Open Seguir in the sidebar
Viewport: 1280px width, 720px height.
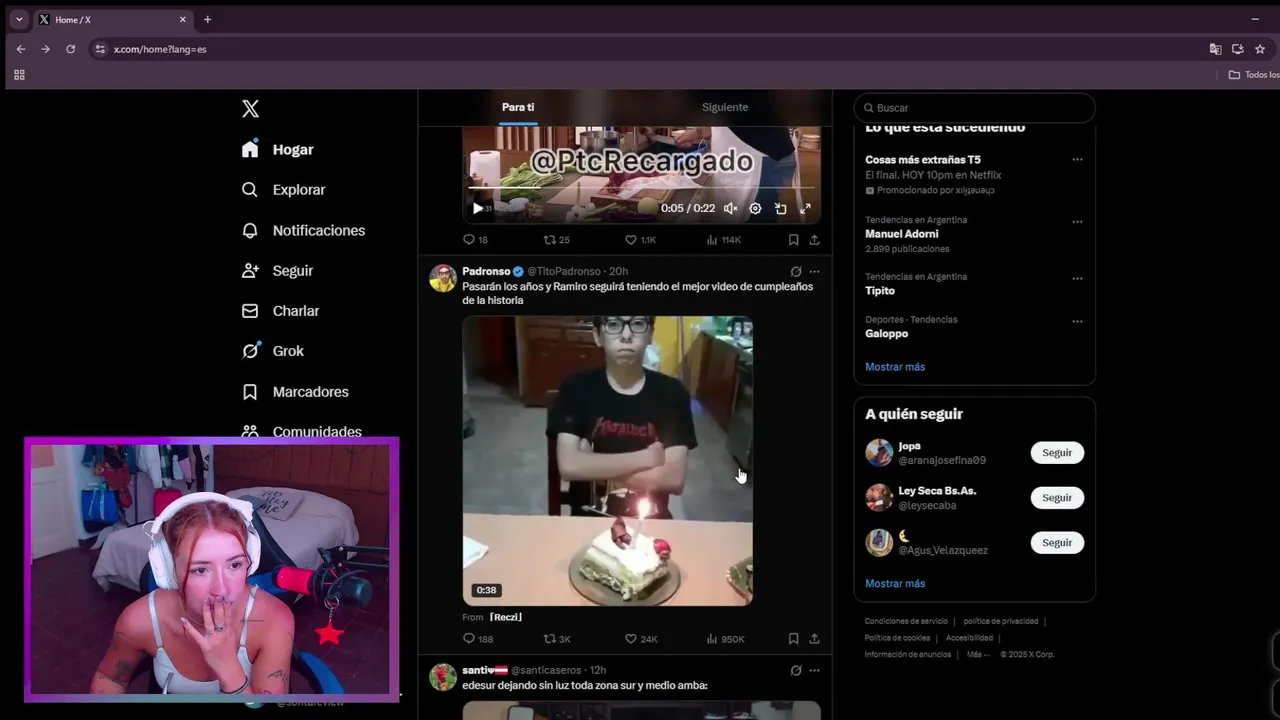coord(277,271)
